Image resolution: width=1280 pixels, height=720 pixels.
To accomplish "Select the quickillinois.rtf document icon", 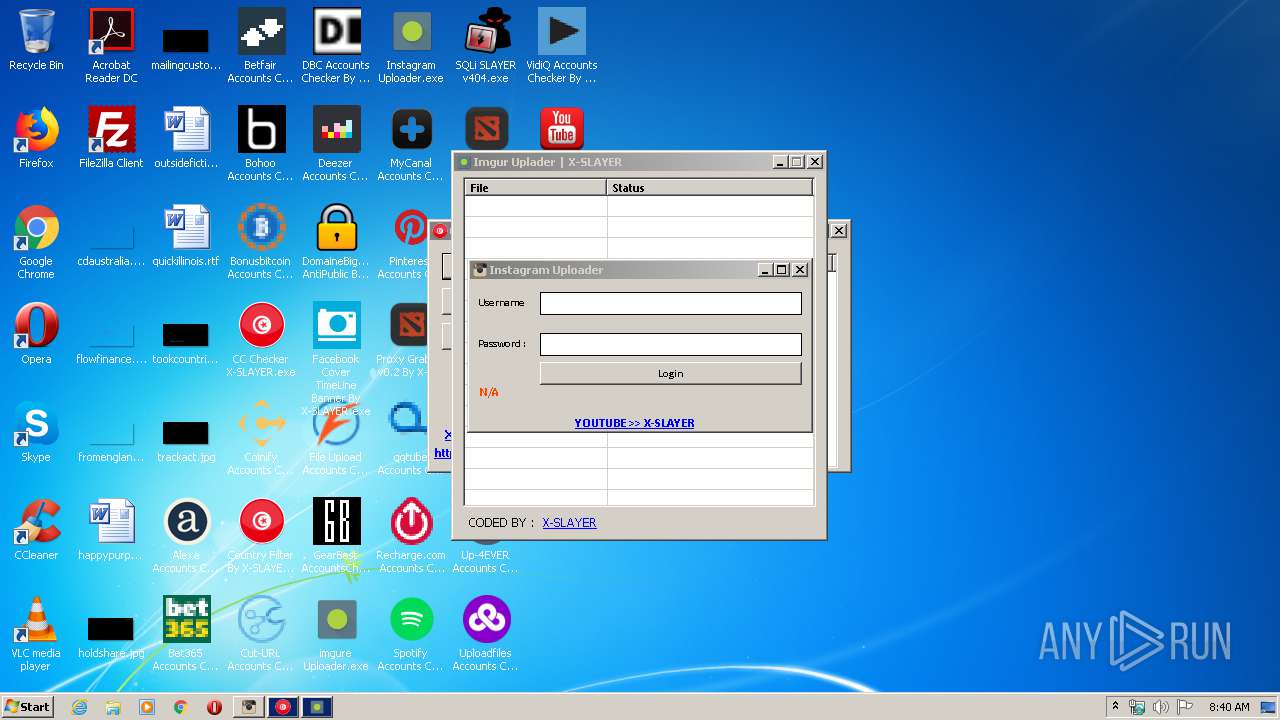I will (186, 236).
